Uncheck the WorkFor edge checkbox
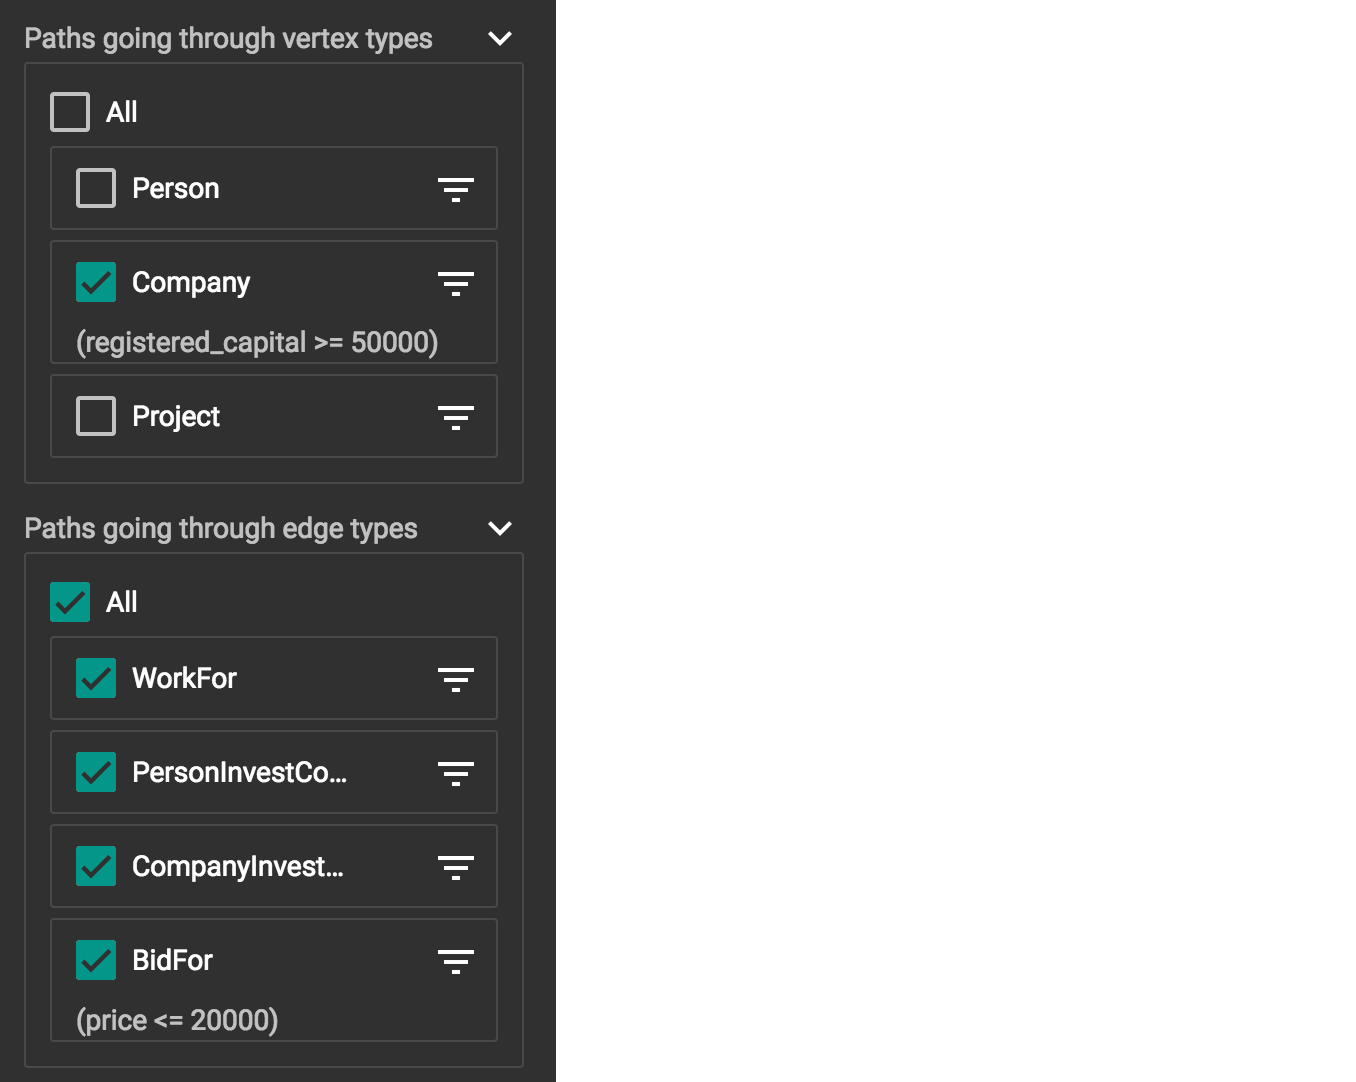Image resolution: width=1356 pixels, height=1082 pixels. point(96,678)
